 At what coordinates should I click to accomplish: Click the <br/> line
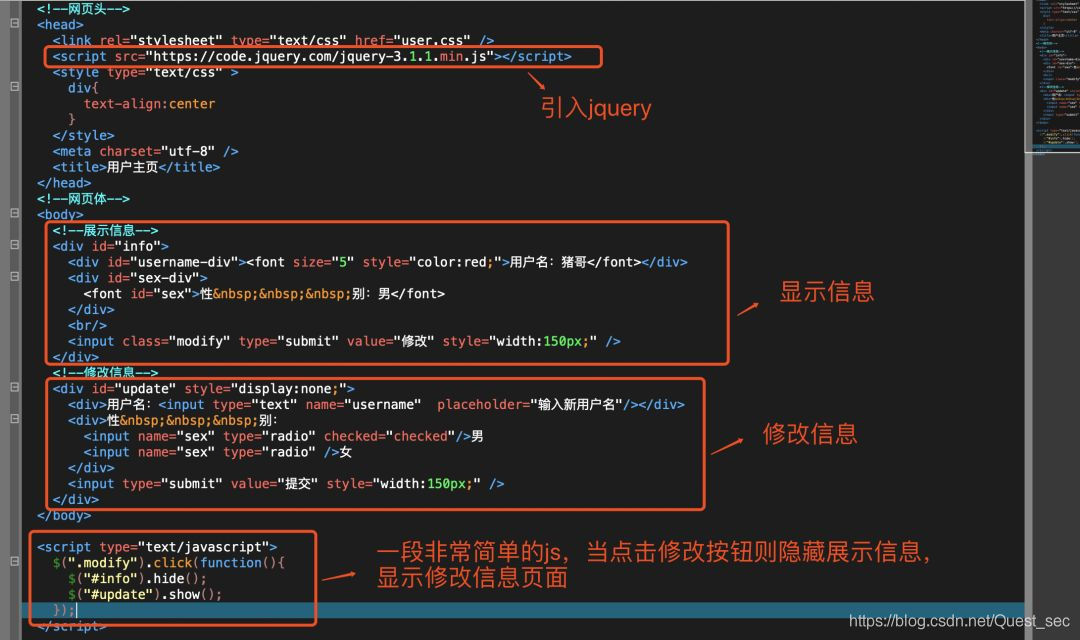(87, 326)
